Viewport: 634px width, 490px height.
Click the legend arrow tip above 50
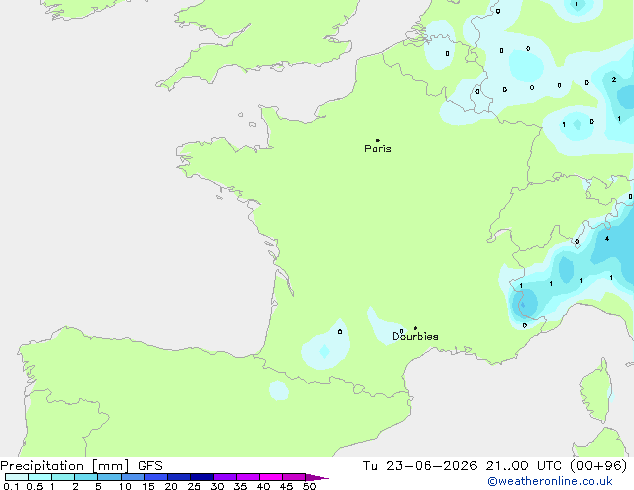pyautogui.click(x=317, y=477)
